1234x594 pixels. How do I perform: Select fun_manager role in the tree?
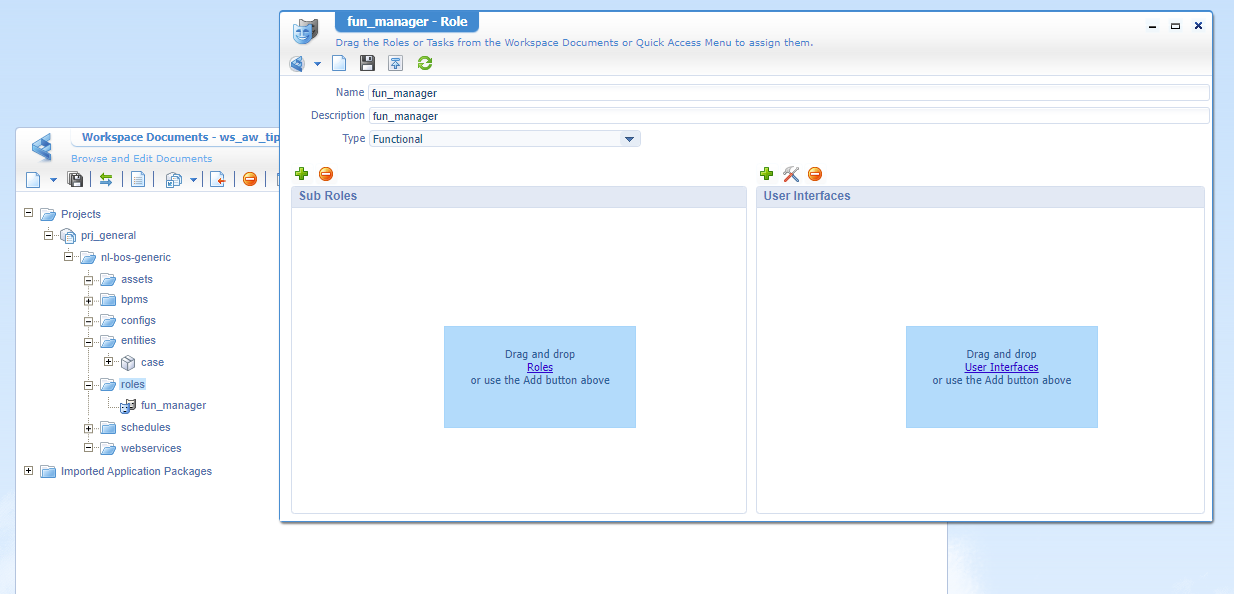[x=173, y=406]
